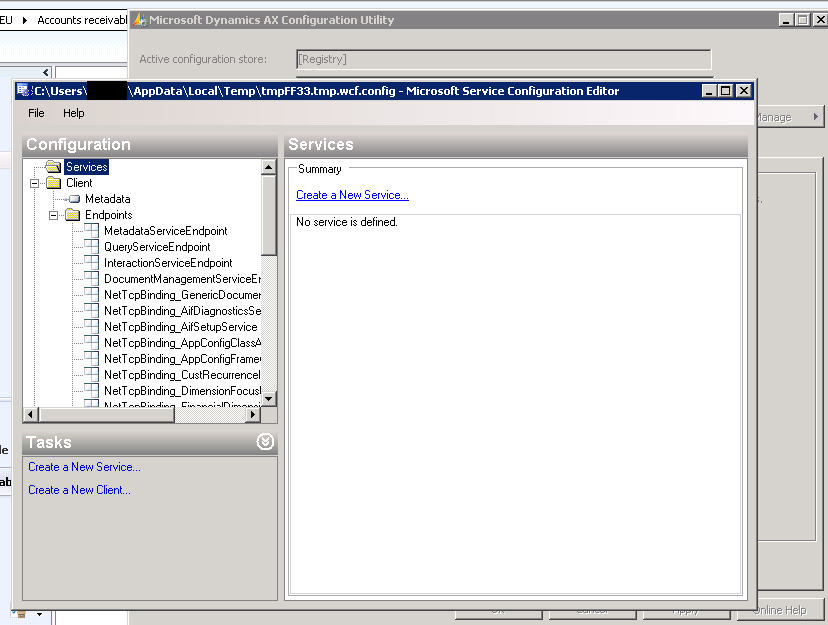Select the Services folder icon

[x=54, y=168]
